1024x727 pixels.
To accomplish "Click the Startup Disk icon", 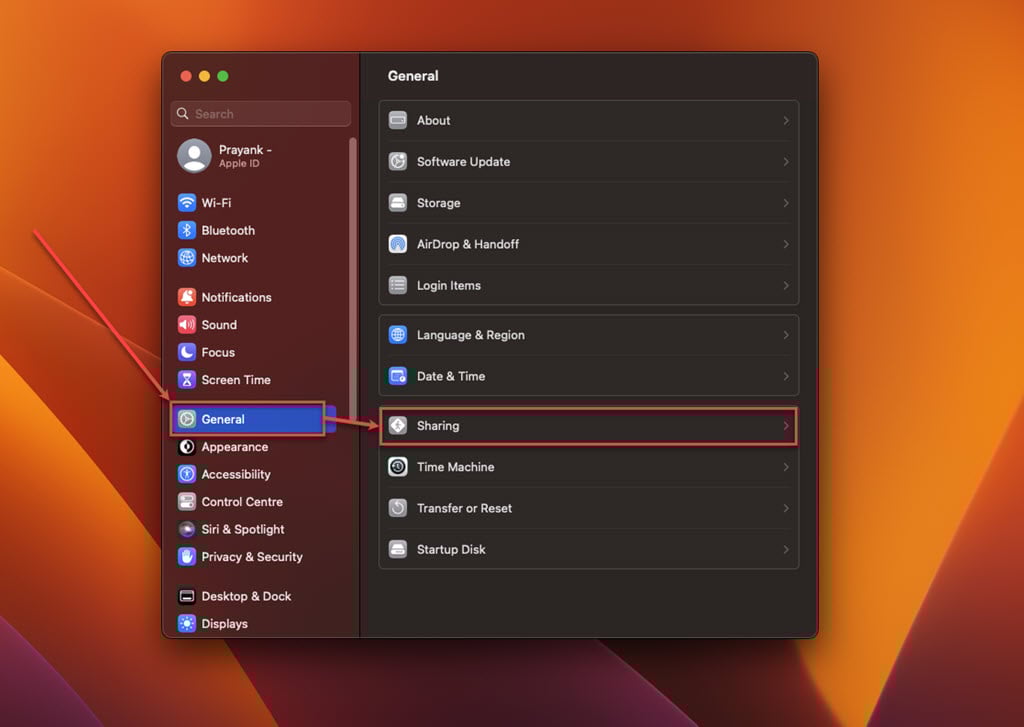I will (398, 549).
